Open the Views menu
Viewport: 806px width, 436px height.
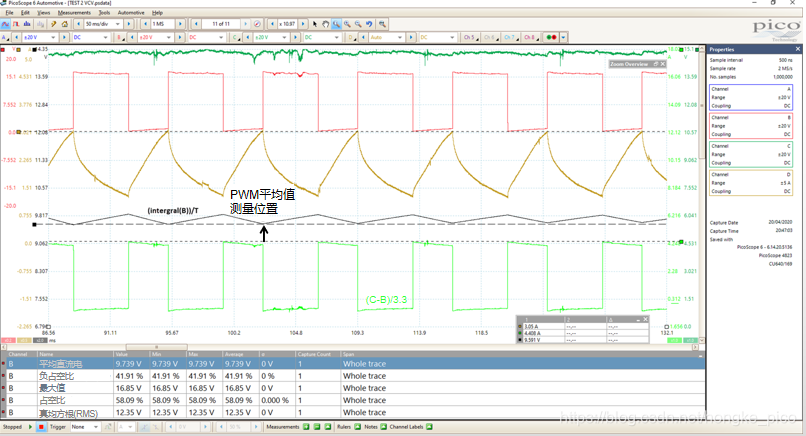[x=44, y=12]
